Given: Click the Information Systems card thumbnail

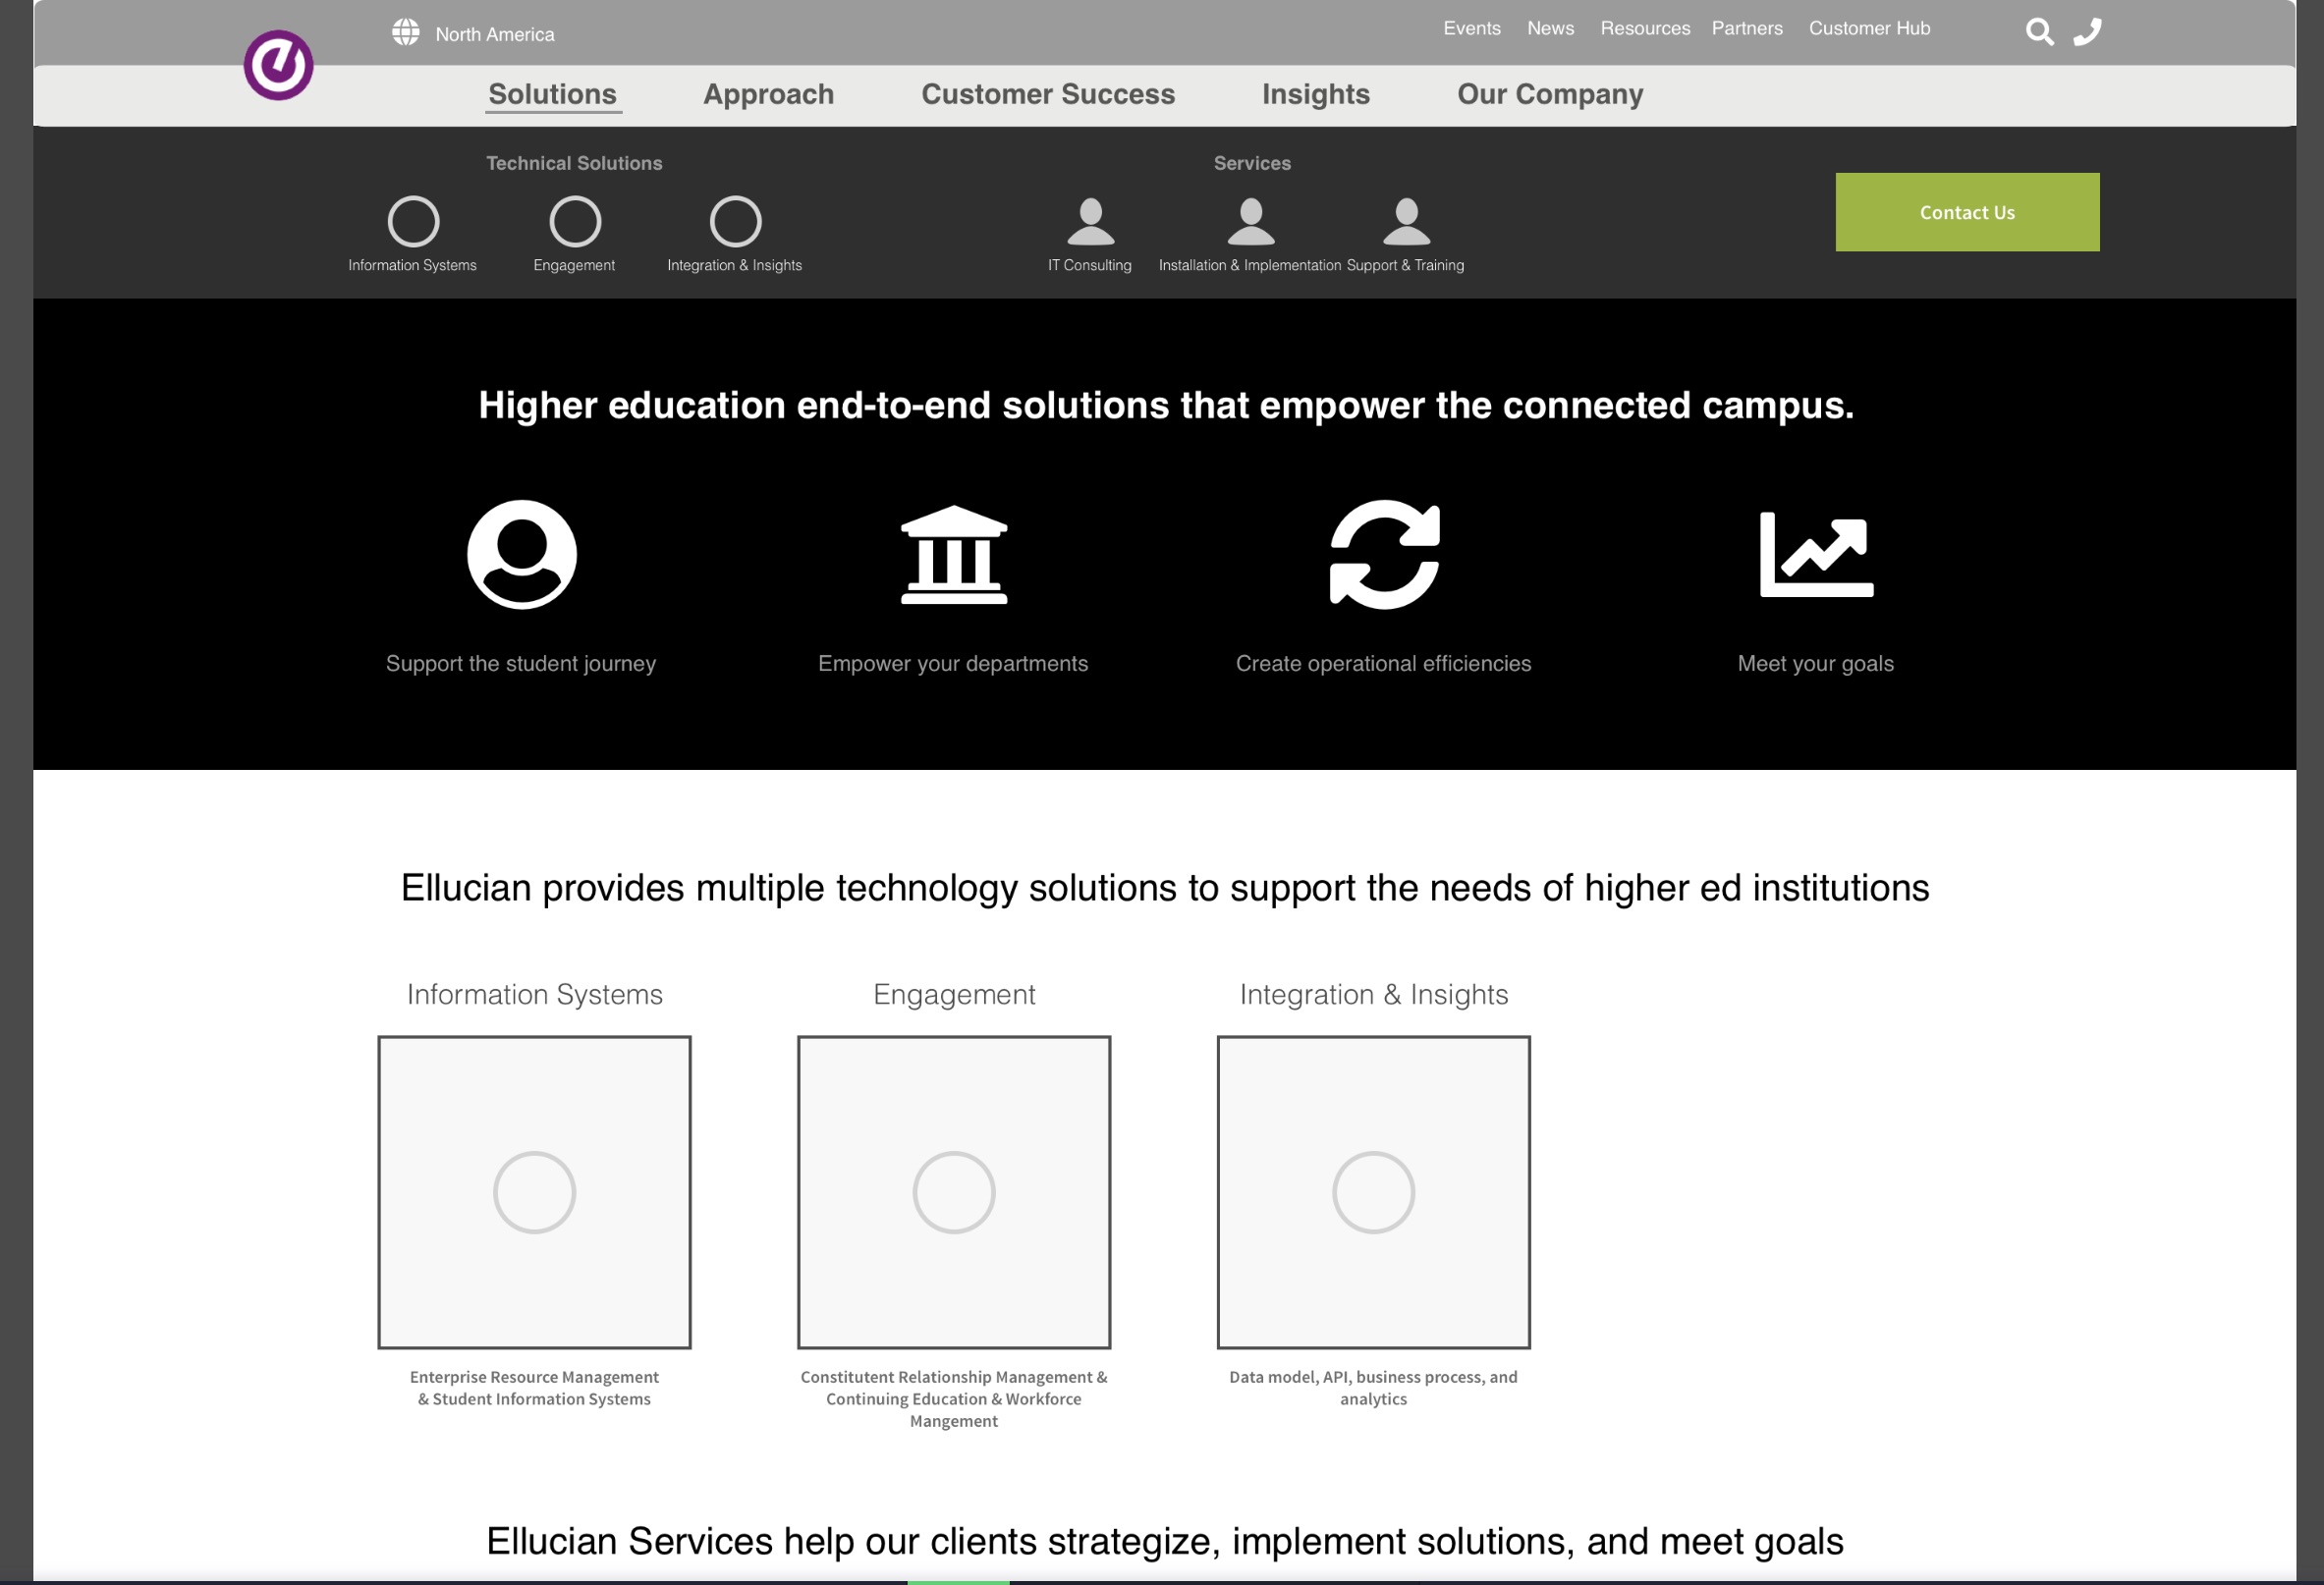Looking at the screenshot, I should click(x=534, y=1192).
